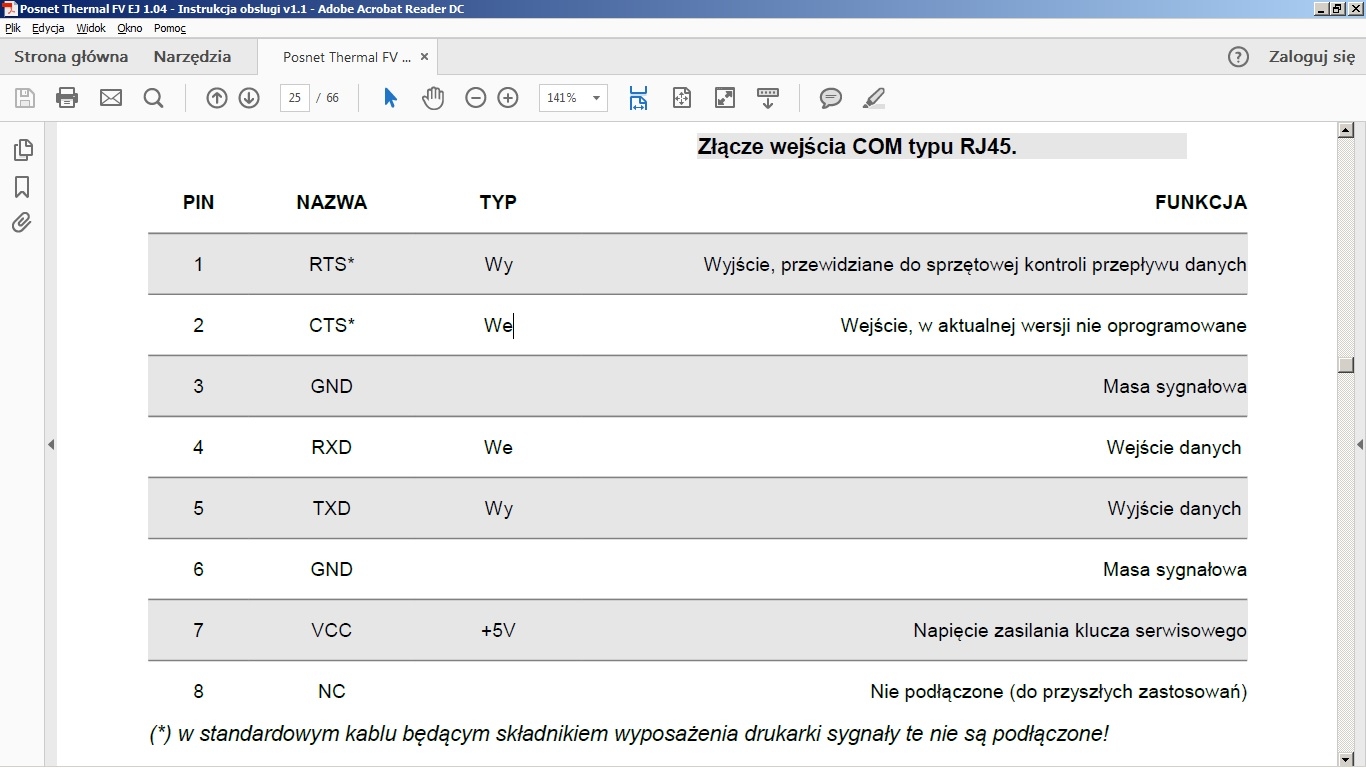Viewport: 1366px width, 768px height.
Task: Click the Zaloguj się sign-in link
Action: [x=1312, y=57]
